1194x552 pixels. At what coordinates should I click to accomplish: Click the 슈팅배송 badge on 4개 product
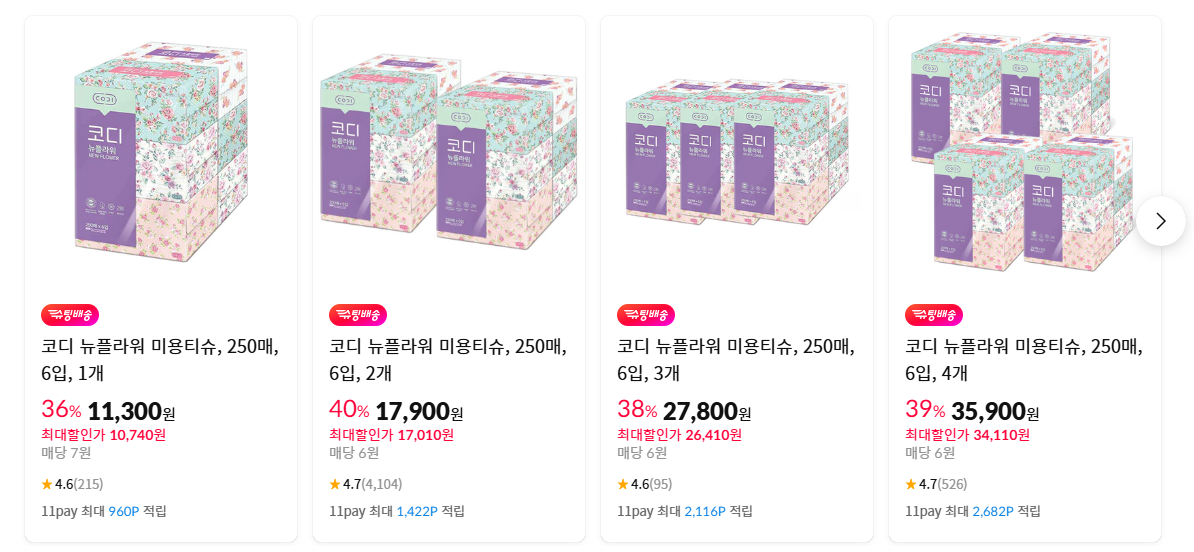point(934,315)
